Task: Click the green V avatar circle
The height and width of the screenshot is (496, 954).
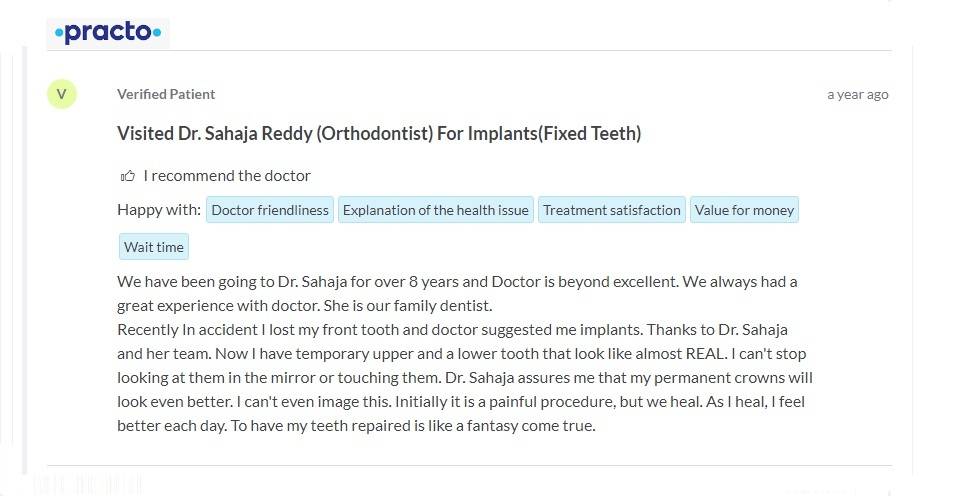Action: [x=61, y=94]
